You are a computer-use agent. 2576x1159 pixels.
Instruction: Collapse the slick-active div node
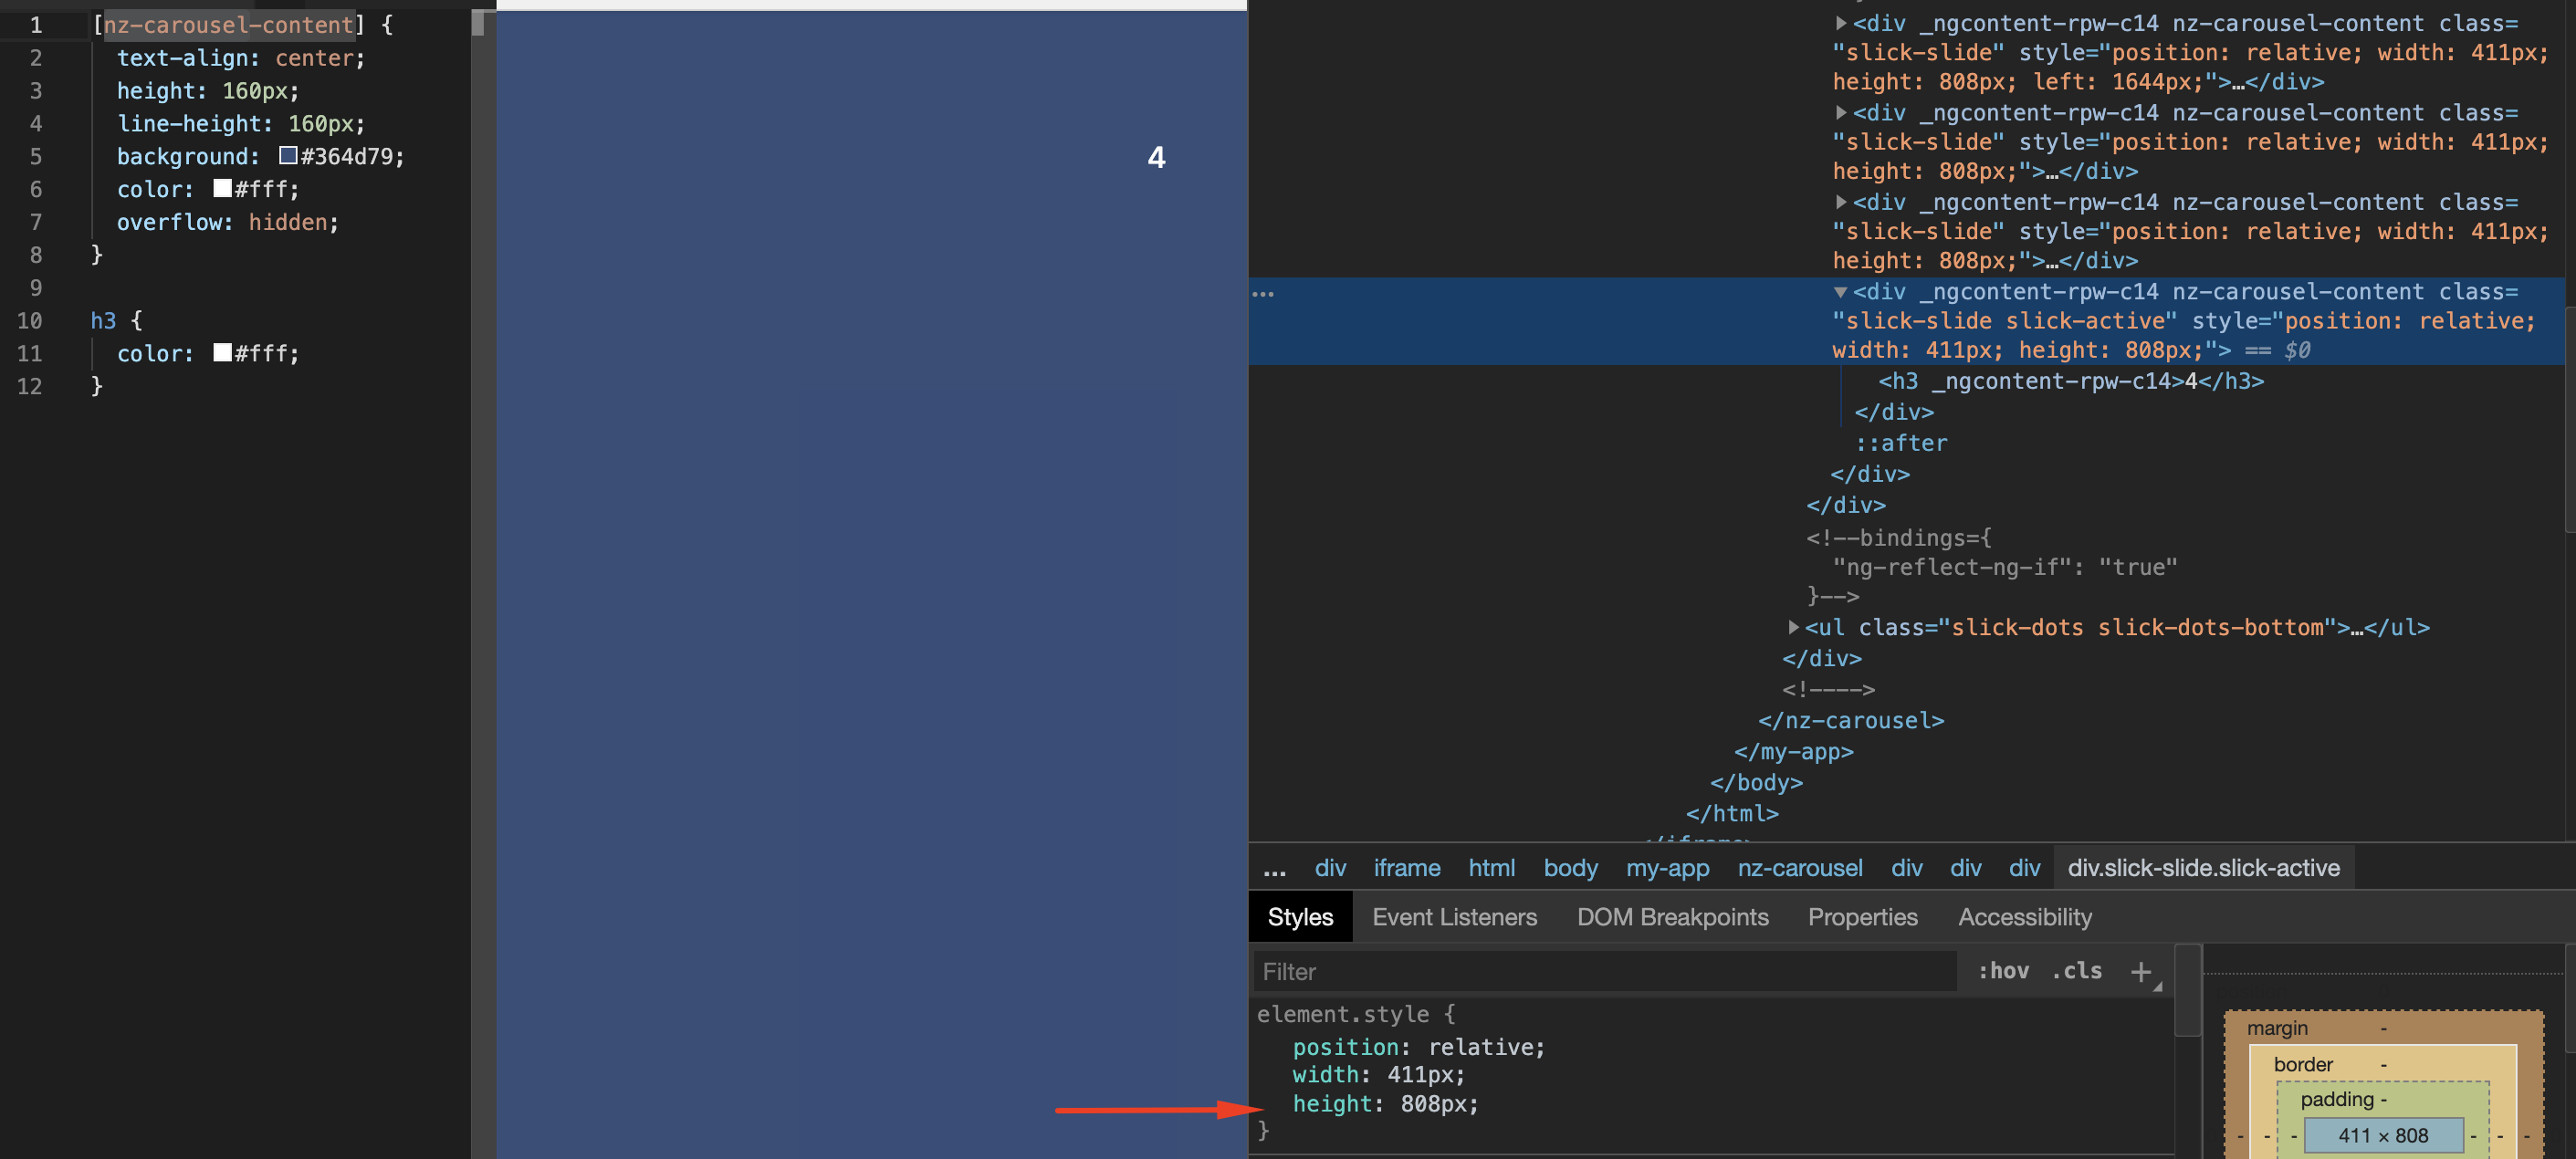click(1840, 292)
